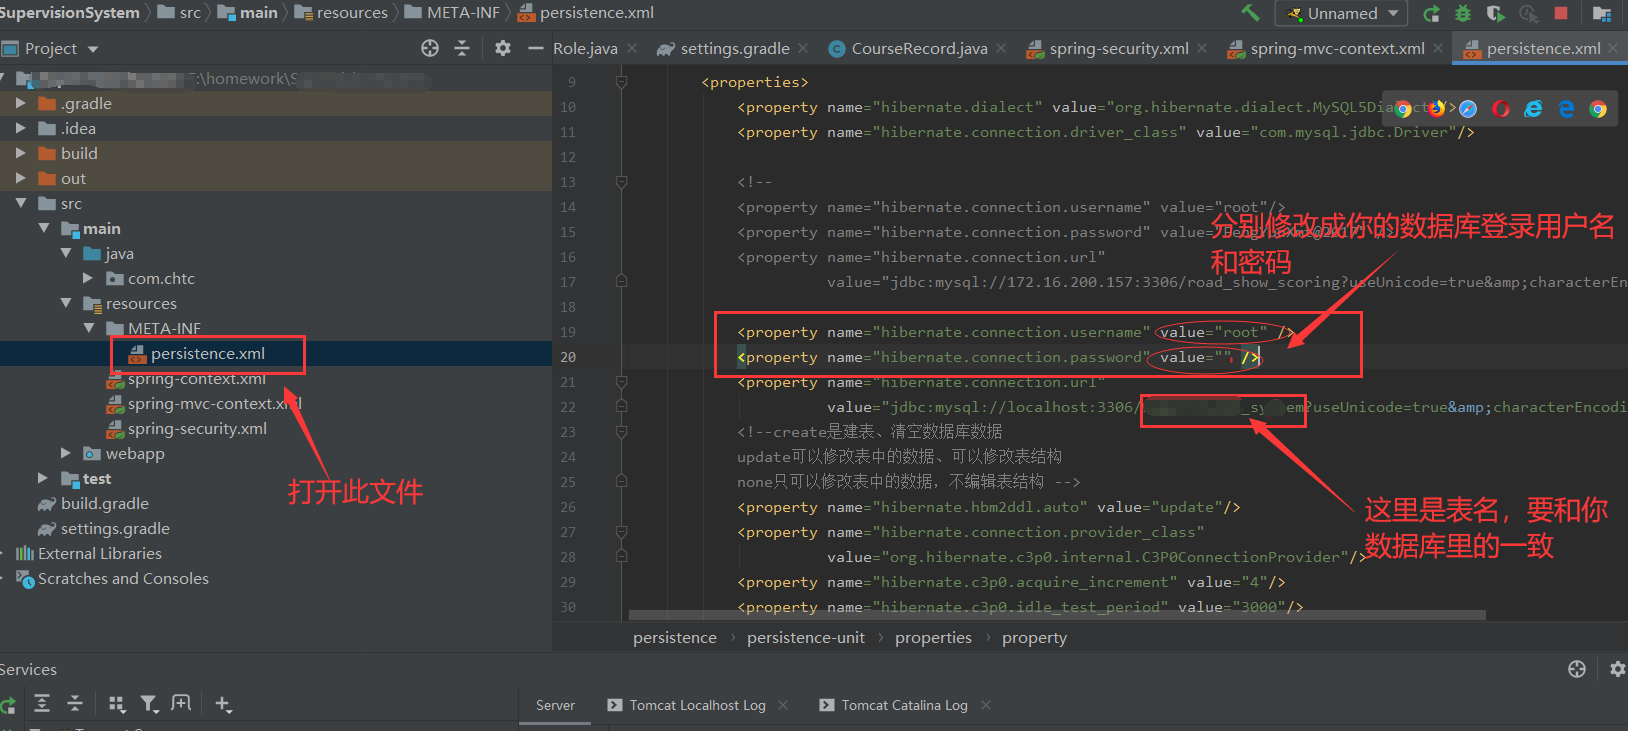Click persistence-unit in the XML breadcrumb
The height and width of the screenshot is (731, 1628).
coord(806,637)
